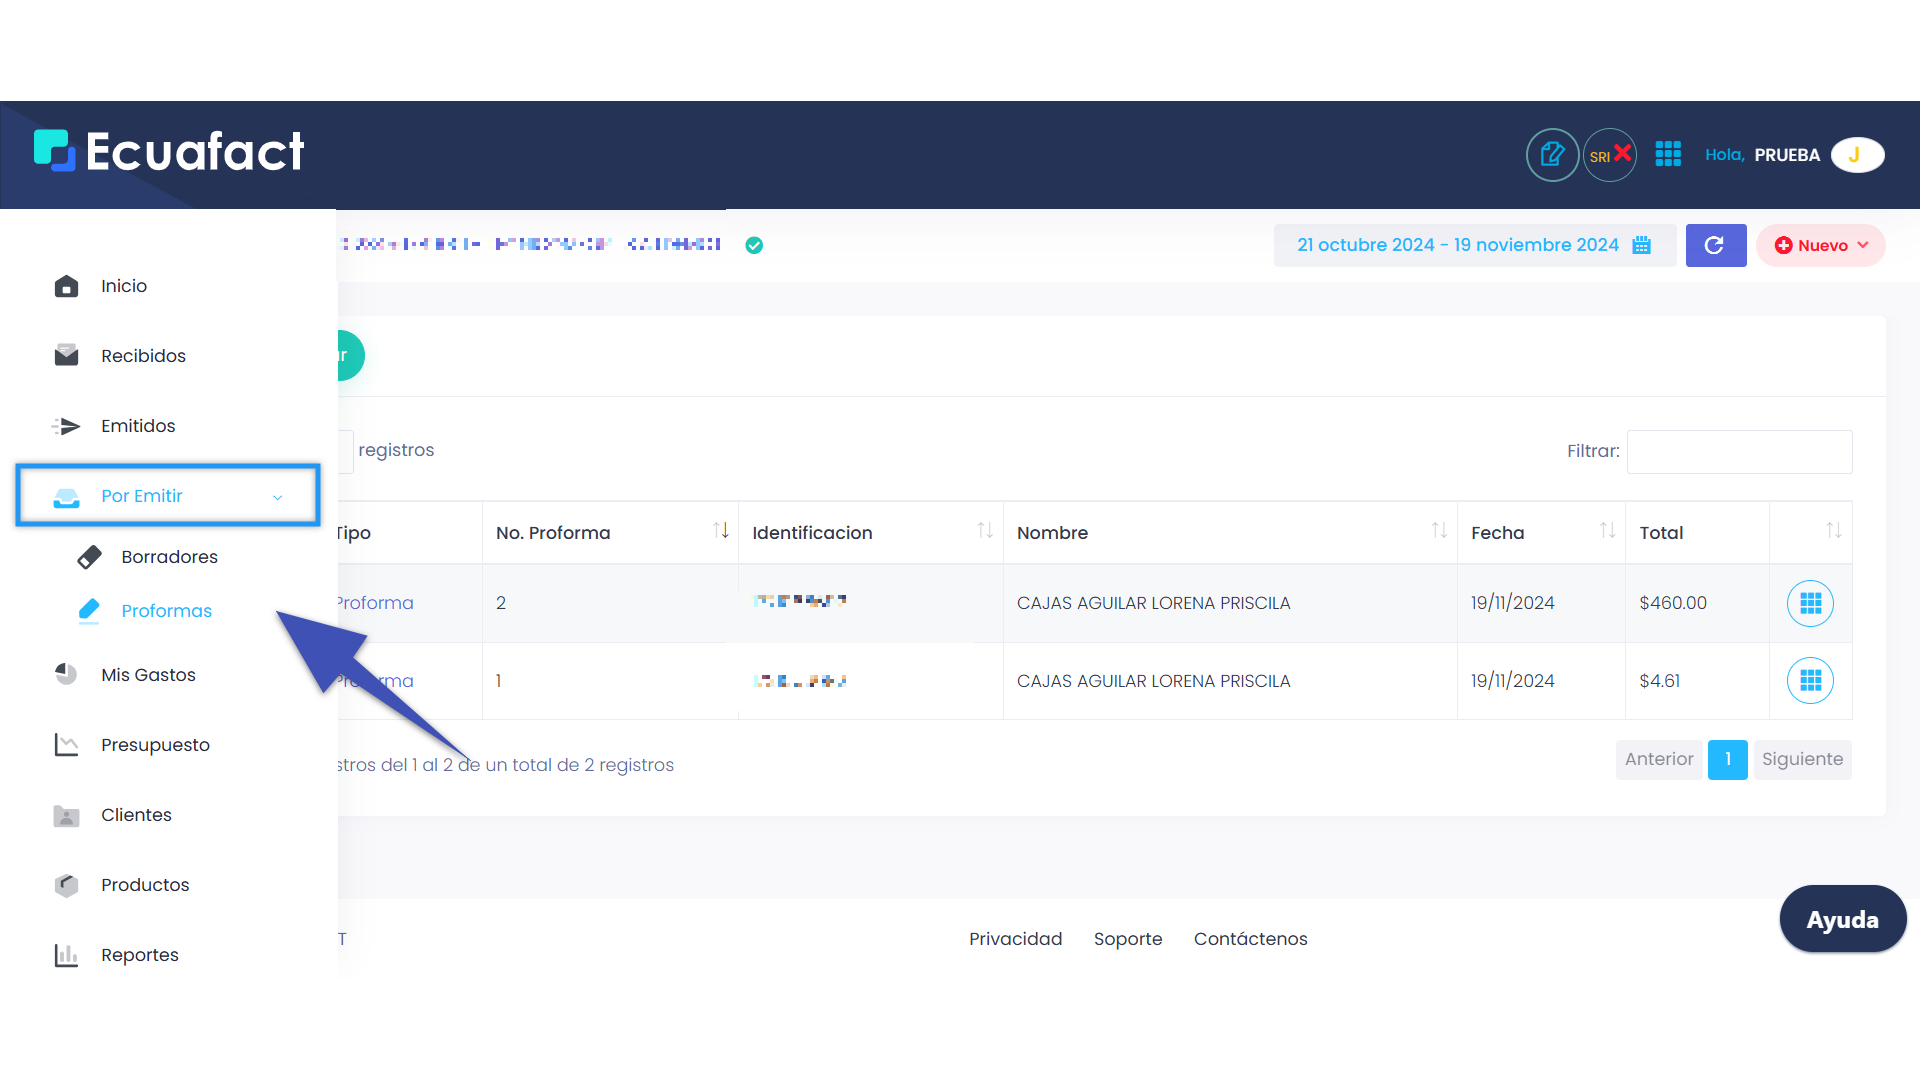Sort table by Fecha column
The height and width of the screenshot is (1080, 1920).
(x=1607, y=531)
